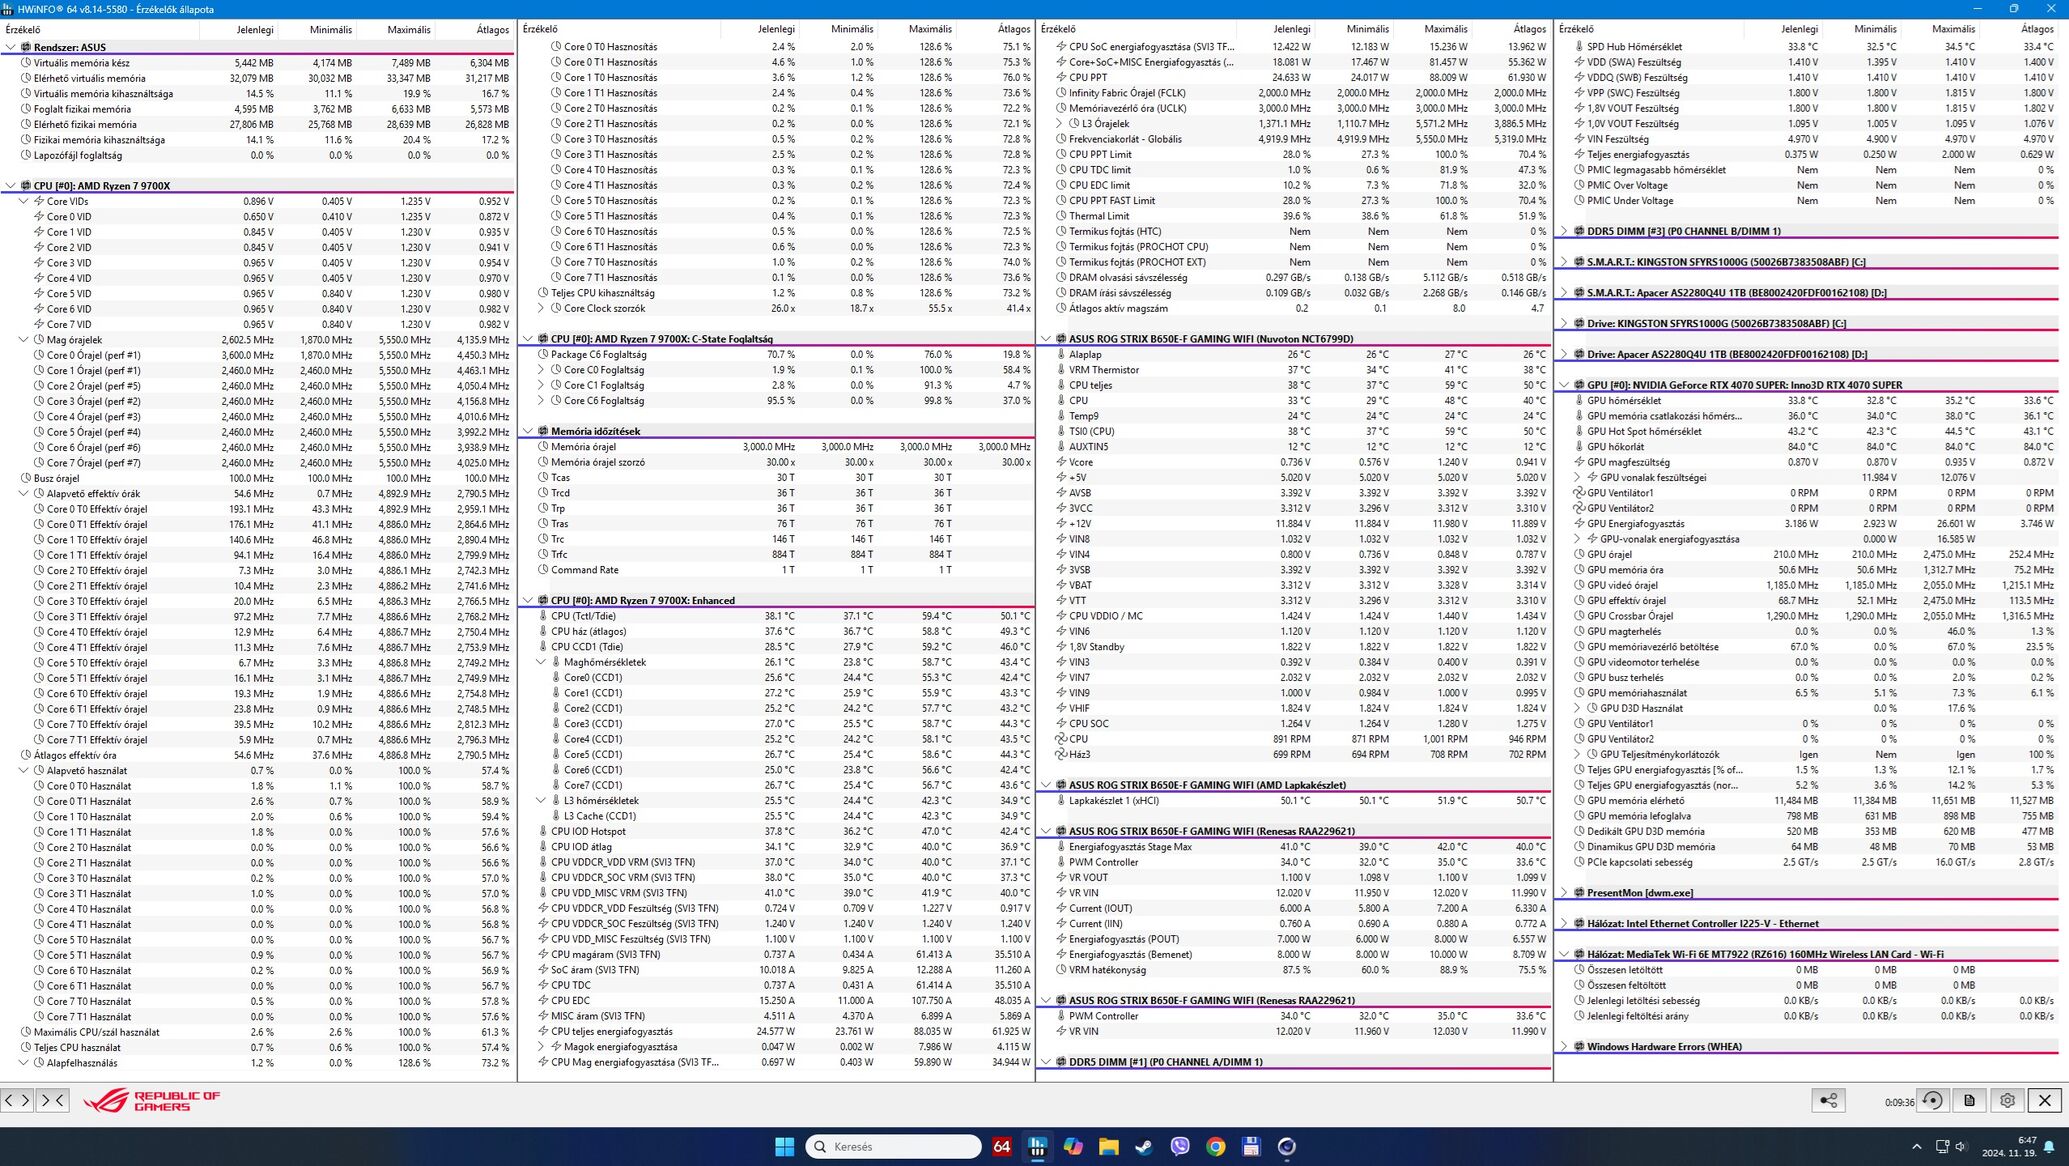Collapse the L3 hőmérsékletek group
This screenshot has height=1166, width=2069.
click(x=541, y=800)
